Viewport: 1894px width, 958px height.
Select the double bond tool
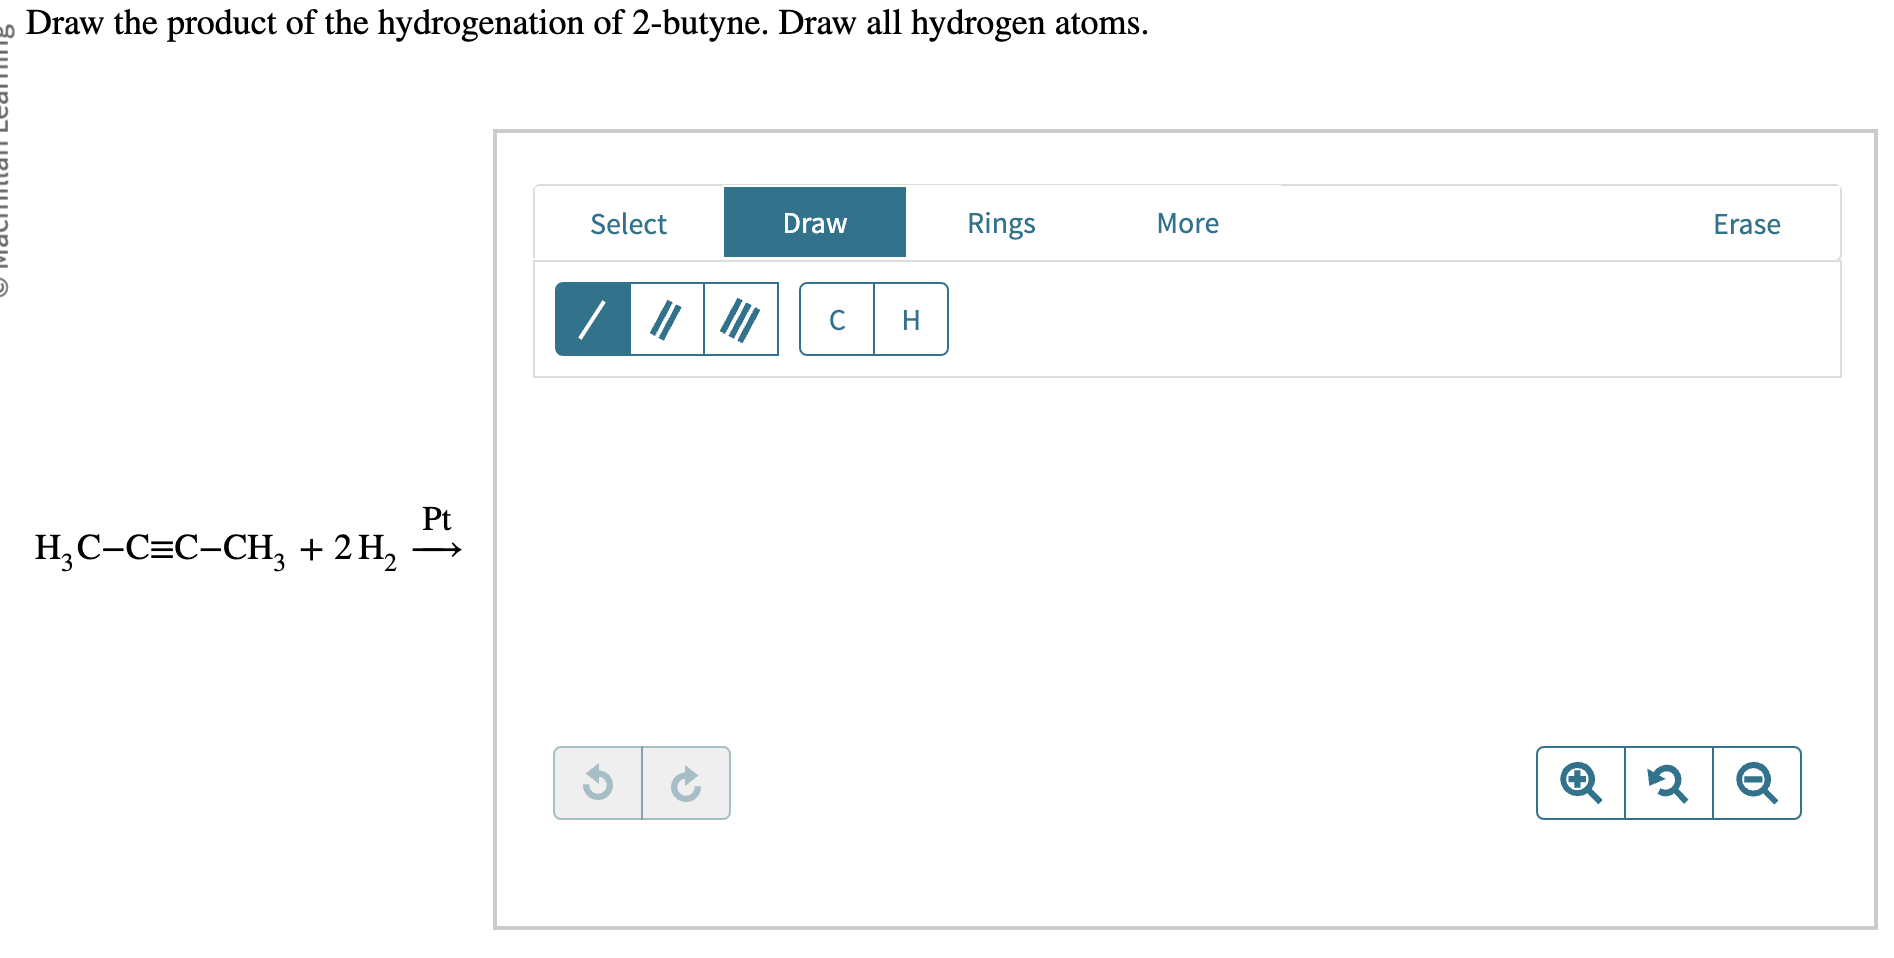pos(667,320)
